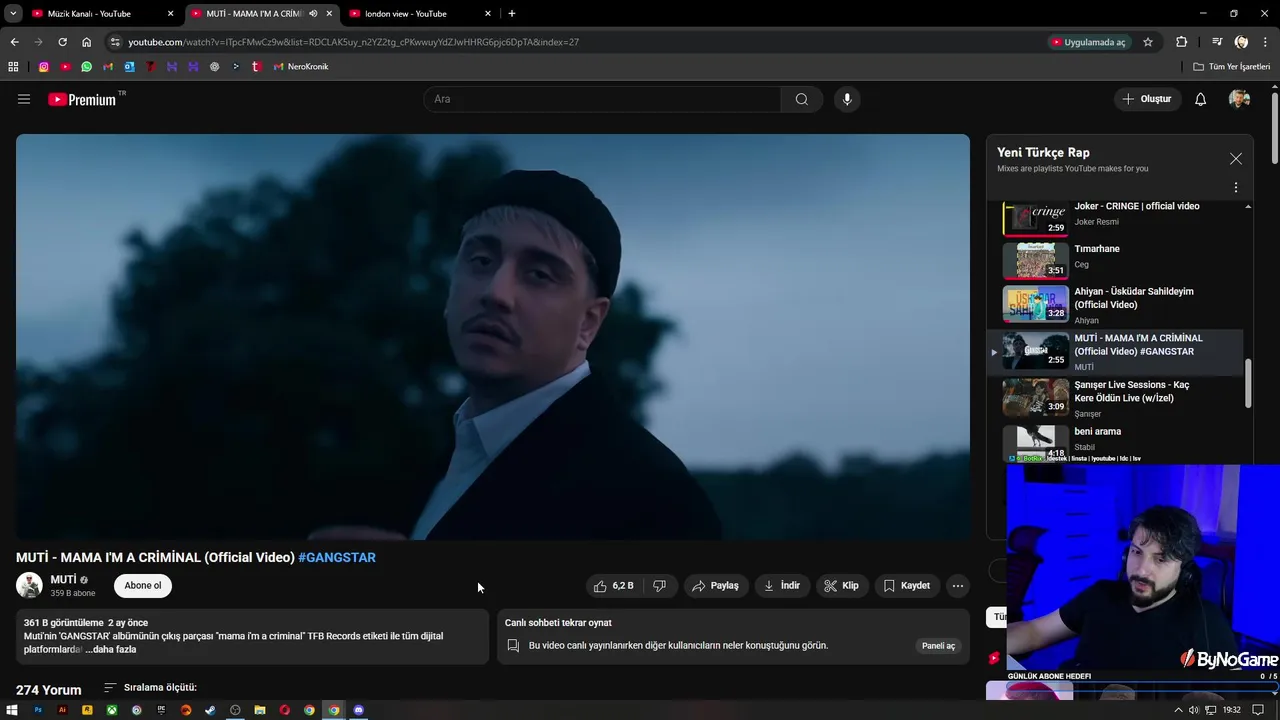Screen dimensions: 1280x720
Task: Open Steam from the taskbar
Action: tap(210, 710)
